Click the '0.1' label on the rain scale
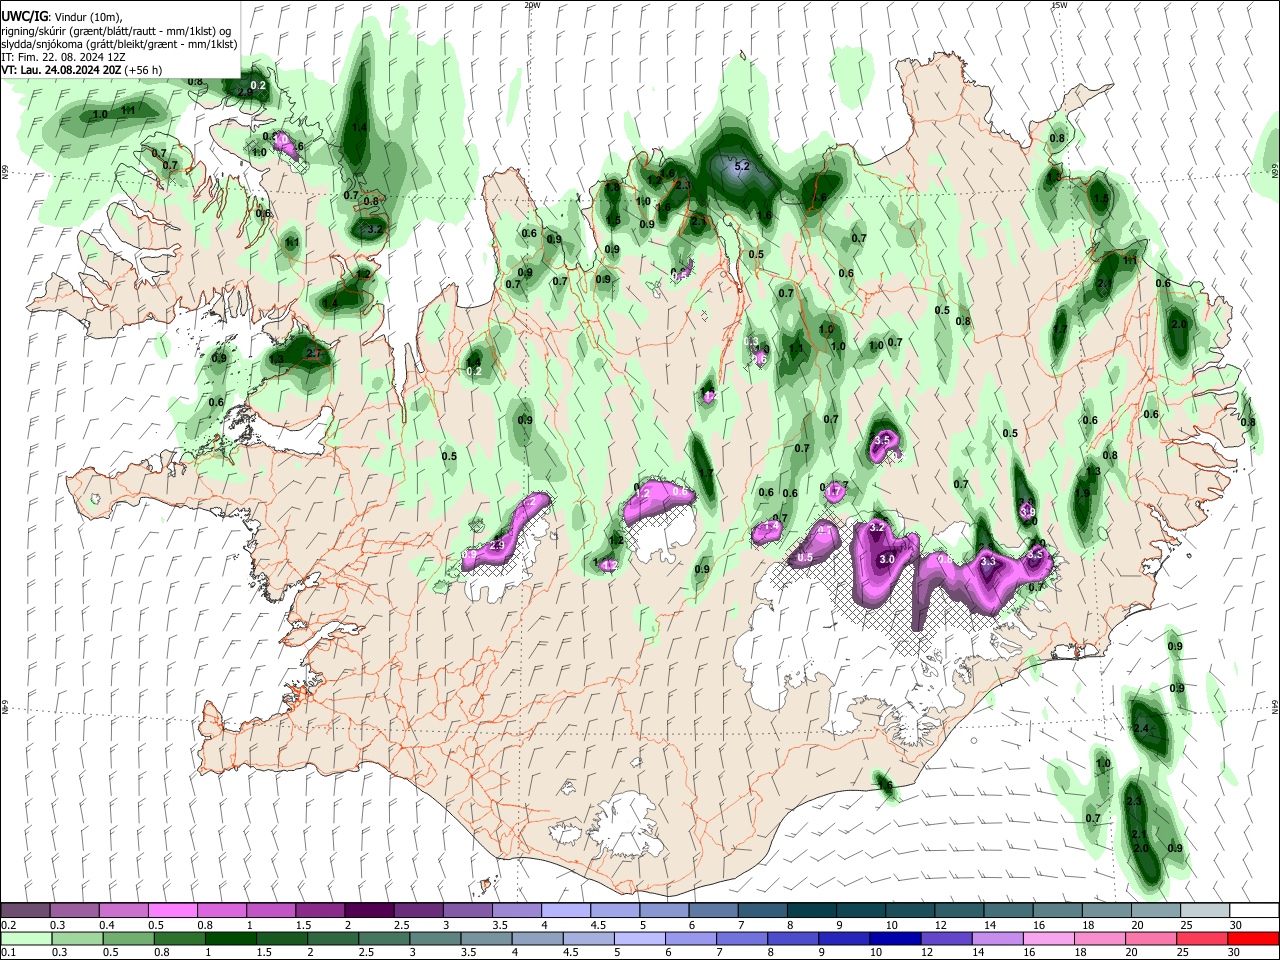 pos(8,953)
